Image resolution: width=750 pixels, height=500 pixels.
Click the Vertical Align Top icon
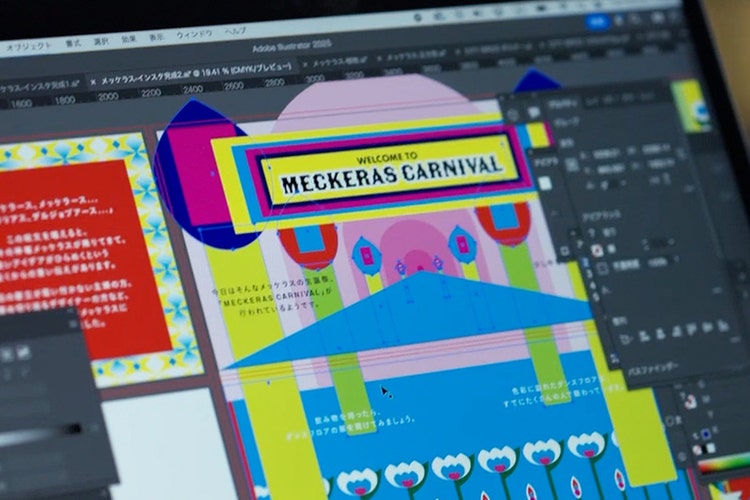coord(692,329)
